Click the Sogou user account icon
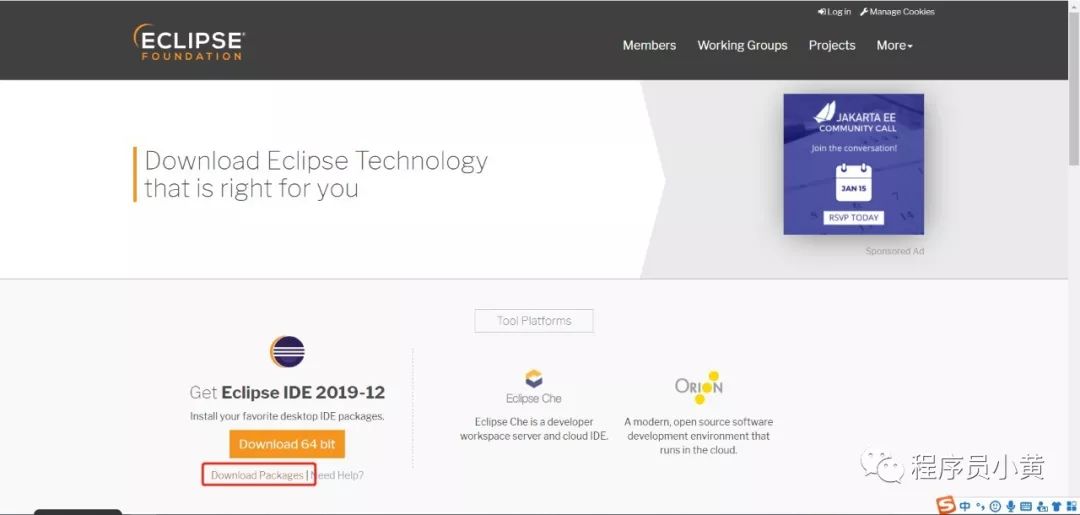The width and height of the screenshot is (1080, 515). [x=1041, y=506]
